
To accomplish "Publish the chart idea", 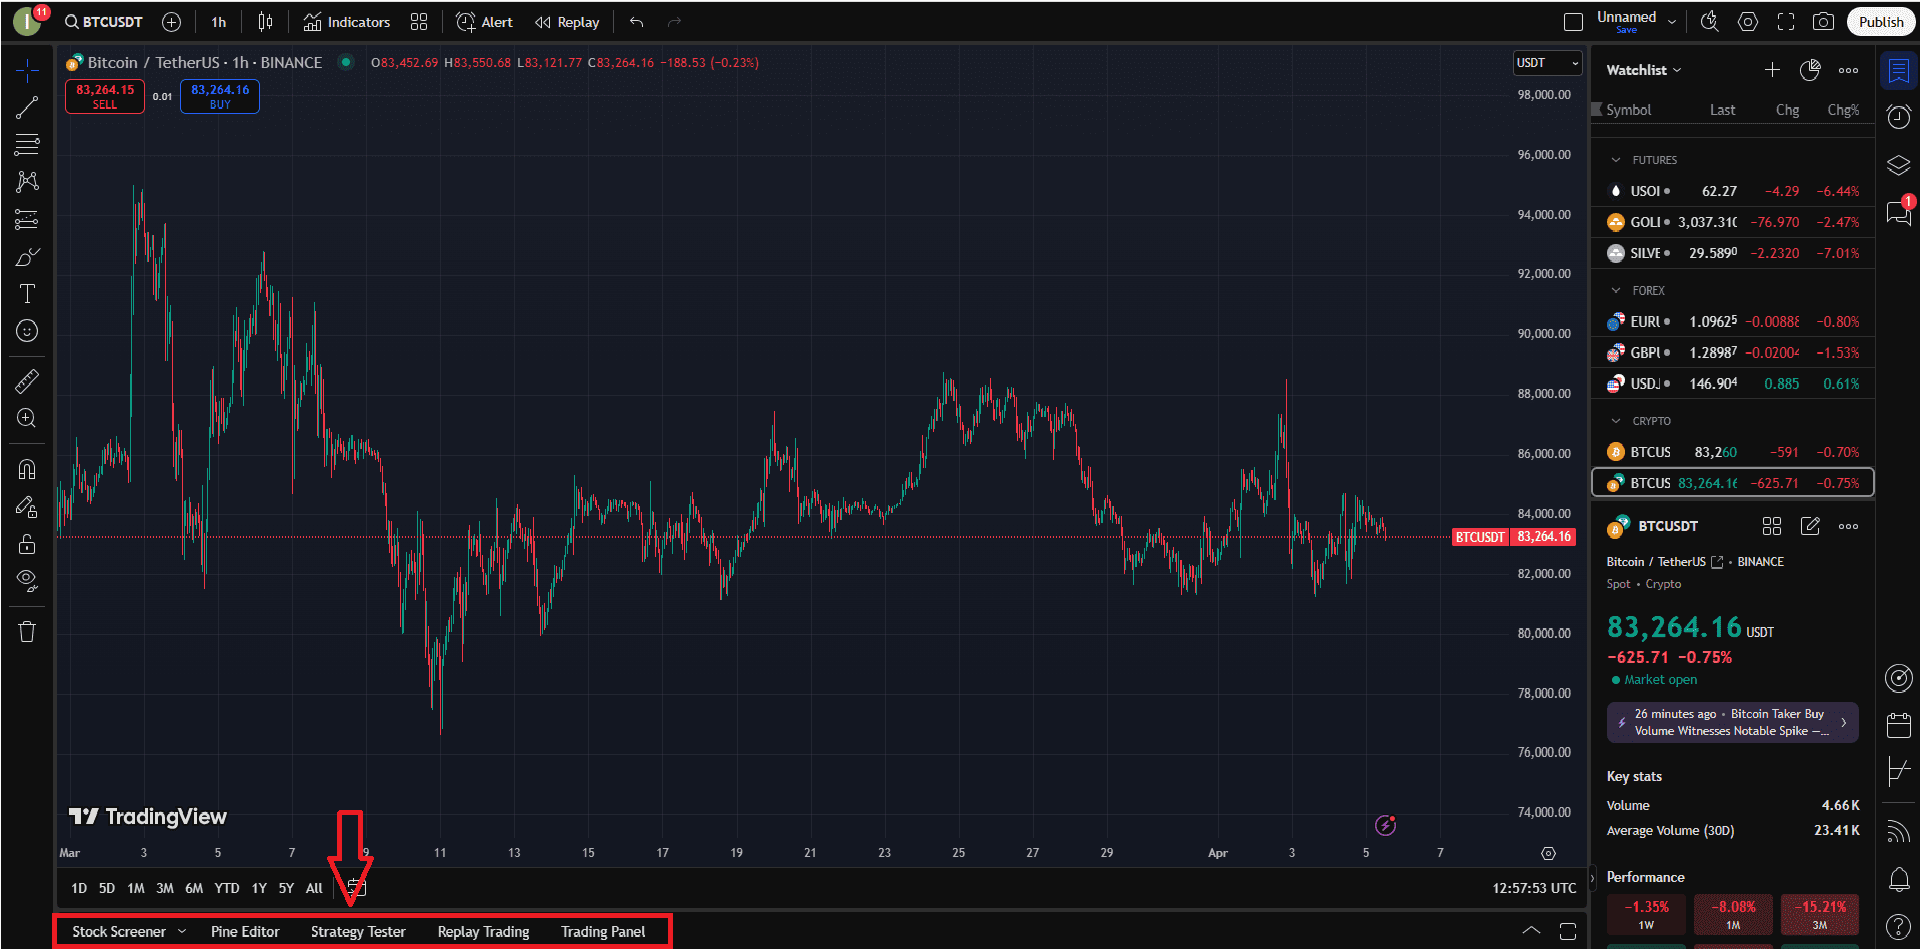I will 1881,22.
